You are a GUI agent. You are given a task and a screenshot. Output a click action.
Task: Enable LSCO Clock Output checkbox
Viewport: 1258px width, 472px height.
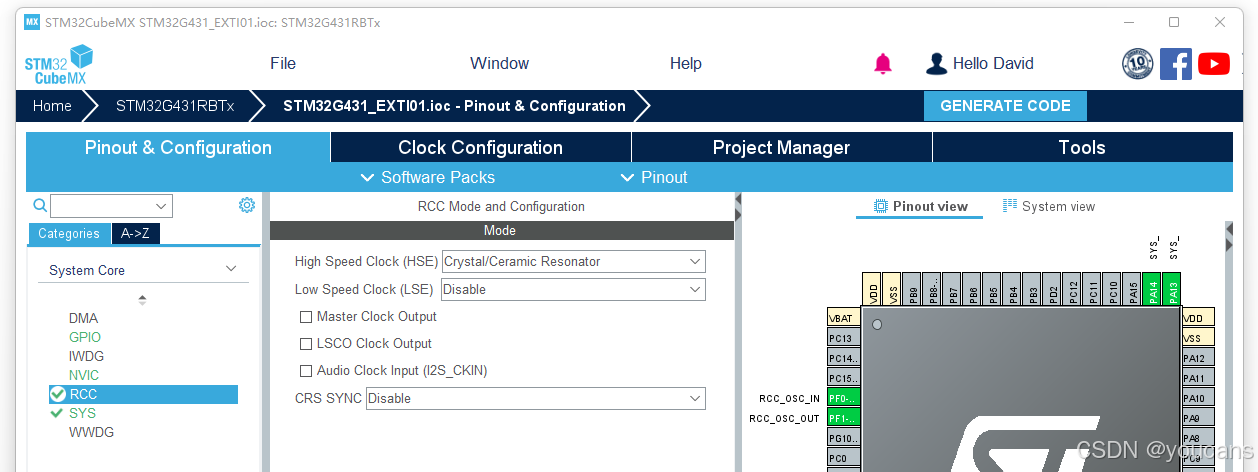pyautogui.click(x=306, y=344)
